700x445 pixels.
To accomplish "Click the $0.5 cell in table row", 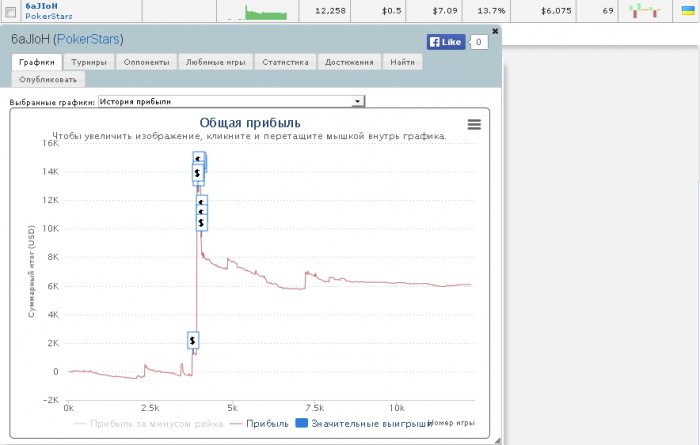I will (x=391, y=11).
